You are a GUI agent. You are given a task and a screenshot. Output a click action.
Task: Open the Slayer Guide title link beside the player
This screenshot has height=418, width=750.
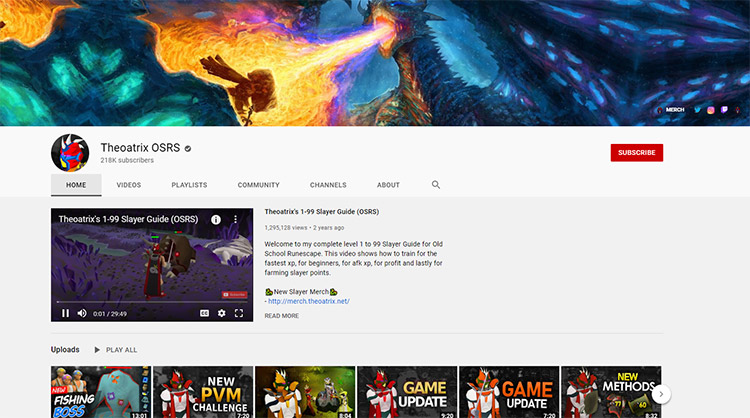coord(321,211)
